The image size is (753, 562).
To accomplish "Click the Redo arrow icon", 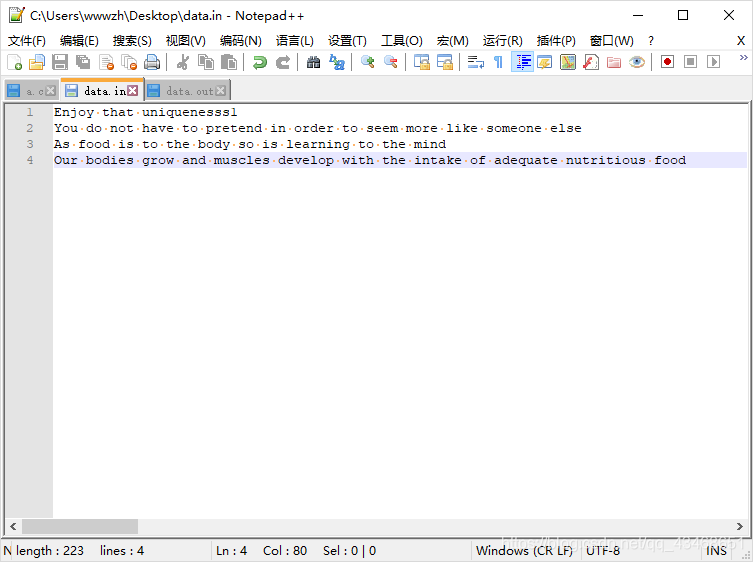I will coord(283,62).
